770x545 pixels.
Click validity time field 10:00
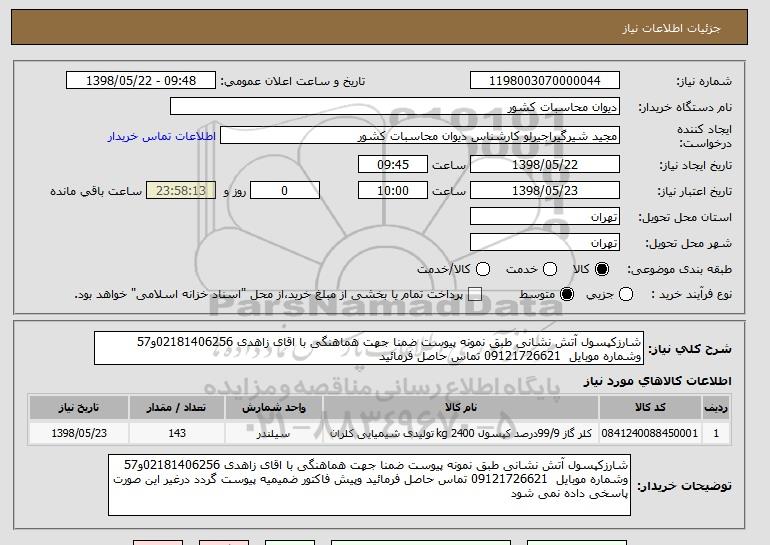click(393, 191)
